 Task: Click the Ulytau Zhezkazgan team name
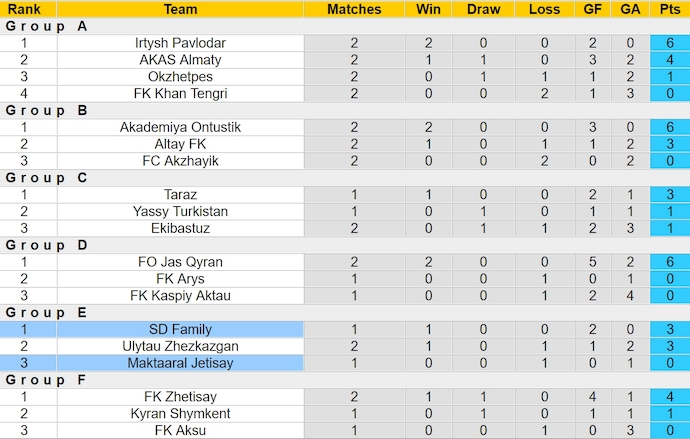tap(180, 346)
